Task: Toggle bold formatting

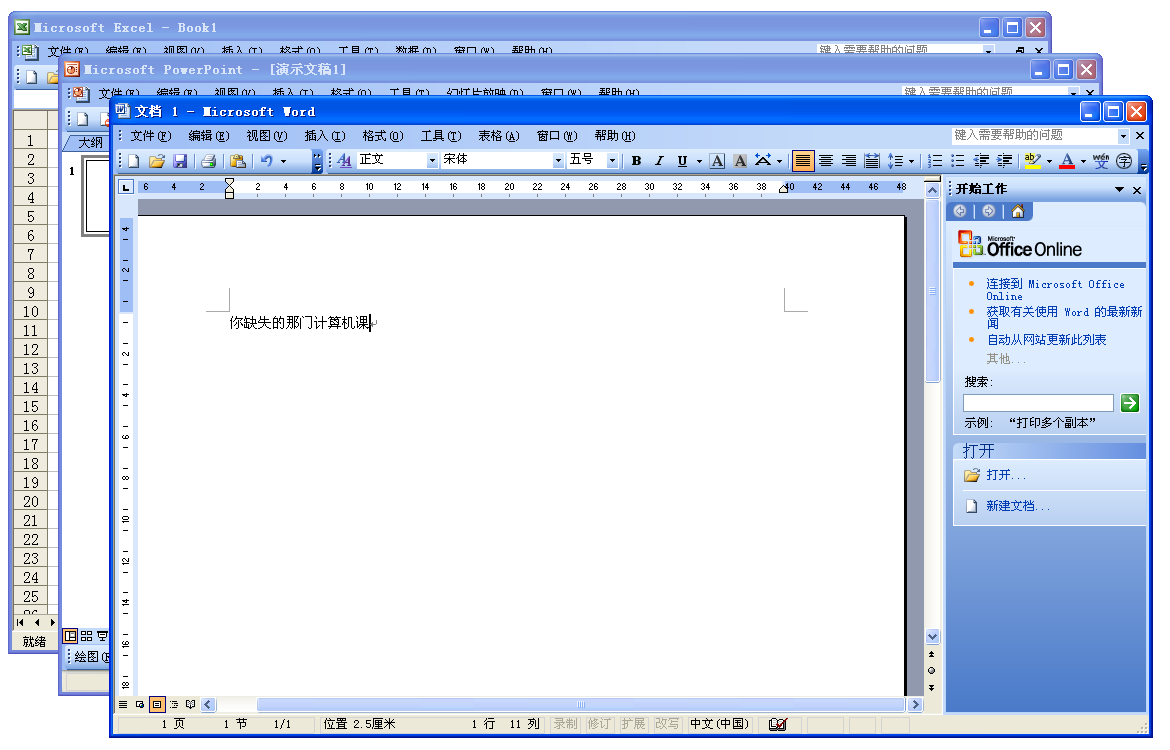Action: [x=636, y=160]
